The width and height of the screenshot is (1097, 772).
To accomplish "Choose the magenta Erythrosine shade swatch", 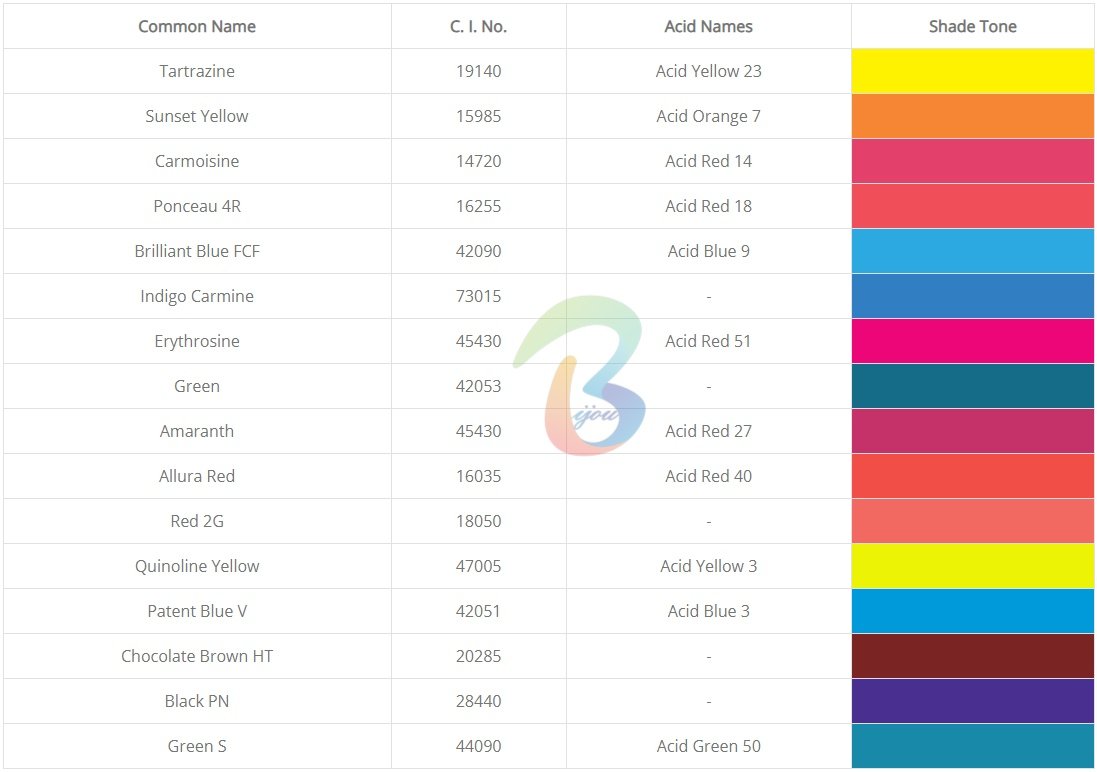I will 972,341.
